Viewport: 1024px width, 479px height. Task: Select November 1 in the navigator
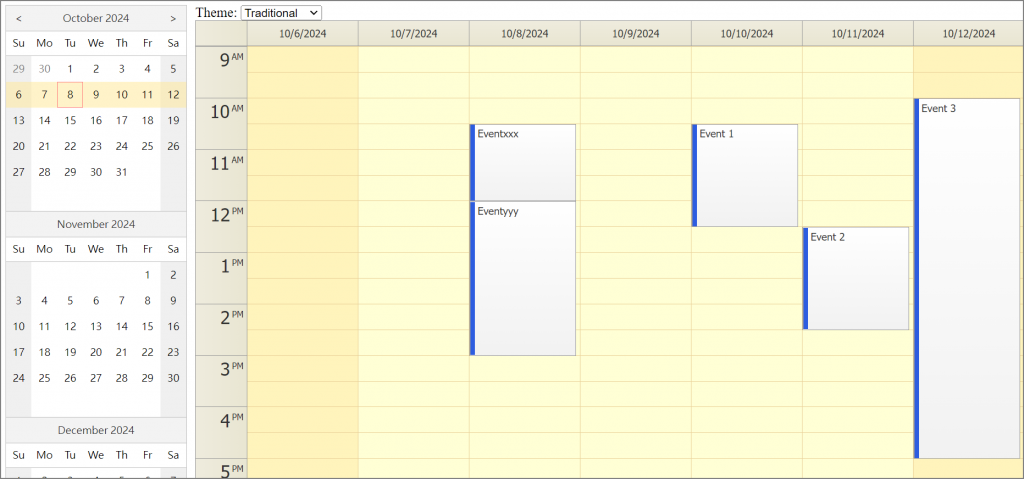point(148,275)
